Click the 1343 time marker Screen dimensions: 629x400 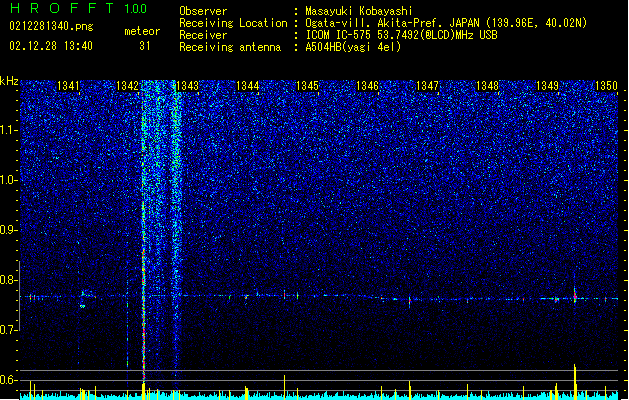tap(188, 85)
